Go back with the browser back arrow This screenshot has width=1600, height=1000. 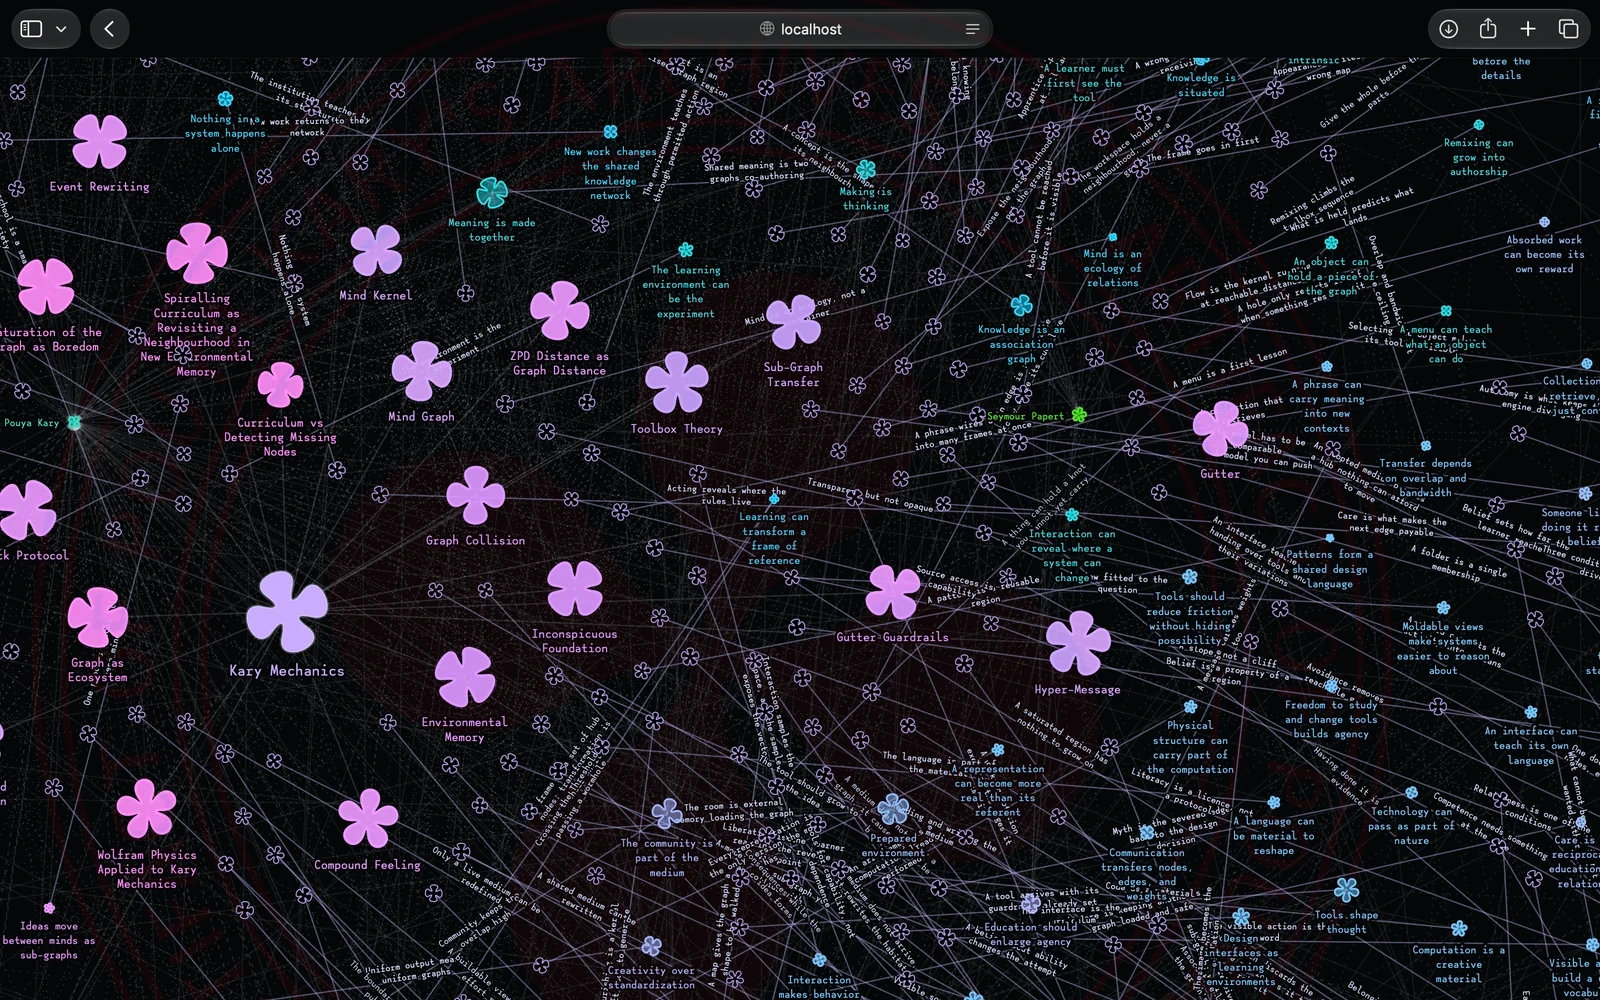click(x=110, y=29)
